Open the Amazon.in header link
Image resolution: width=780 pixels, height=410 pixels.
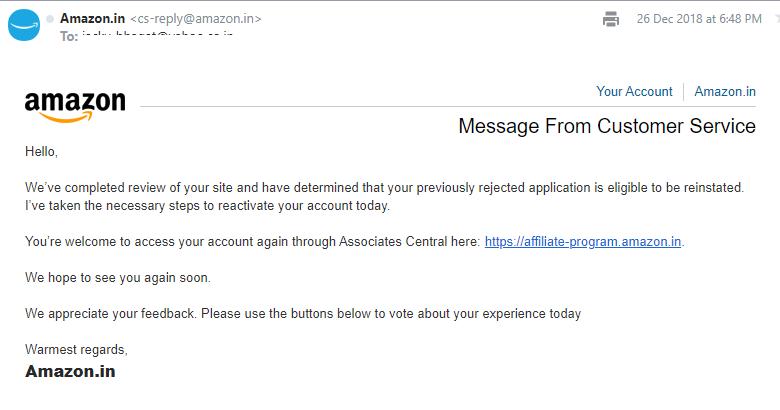(725, 92)
